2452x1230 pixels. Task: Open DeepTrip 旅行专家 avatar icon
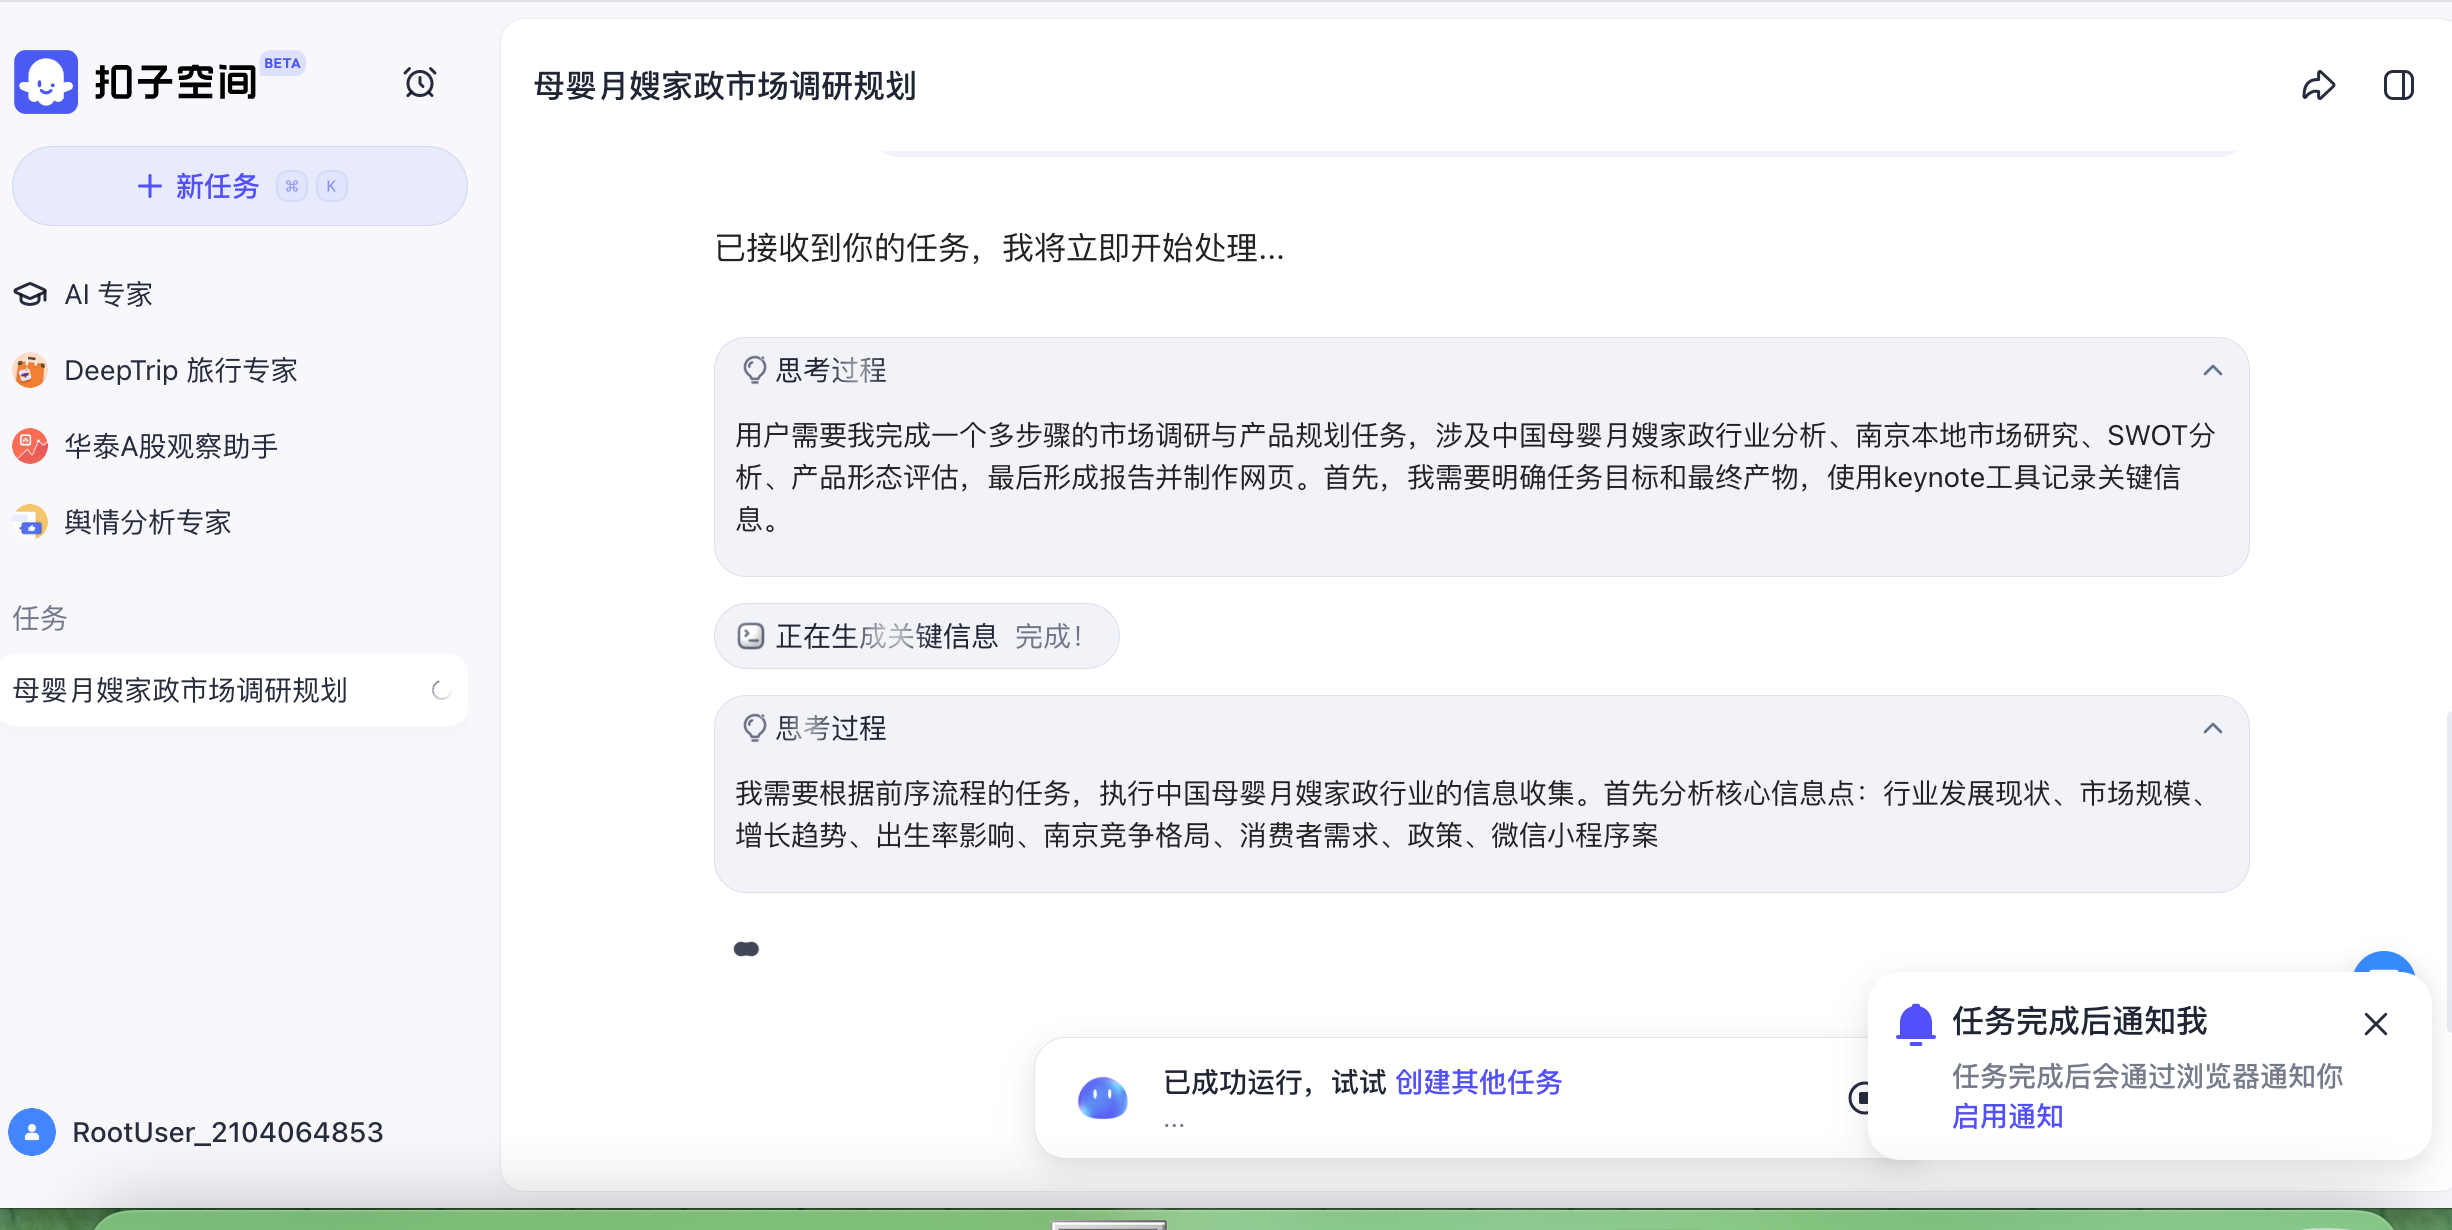pos(30,370)
